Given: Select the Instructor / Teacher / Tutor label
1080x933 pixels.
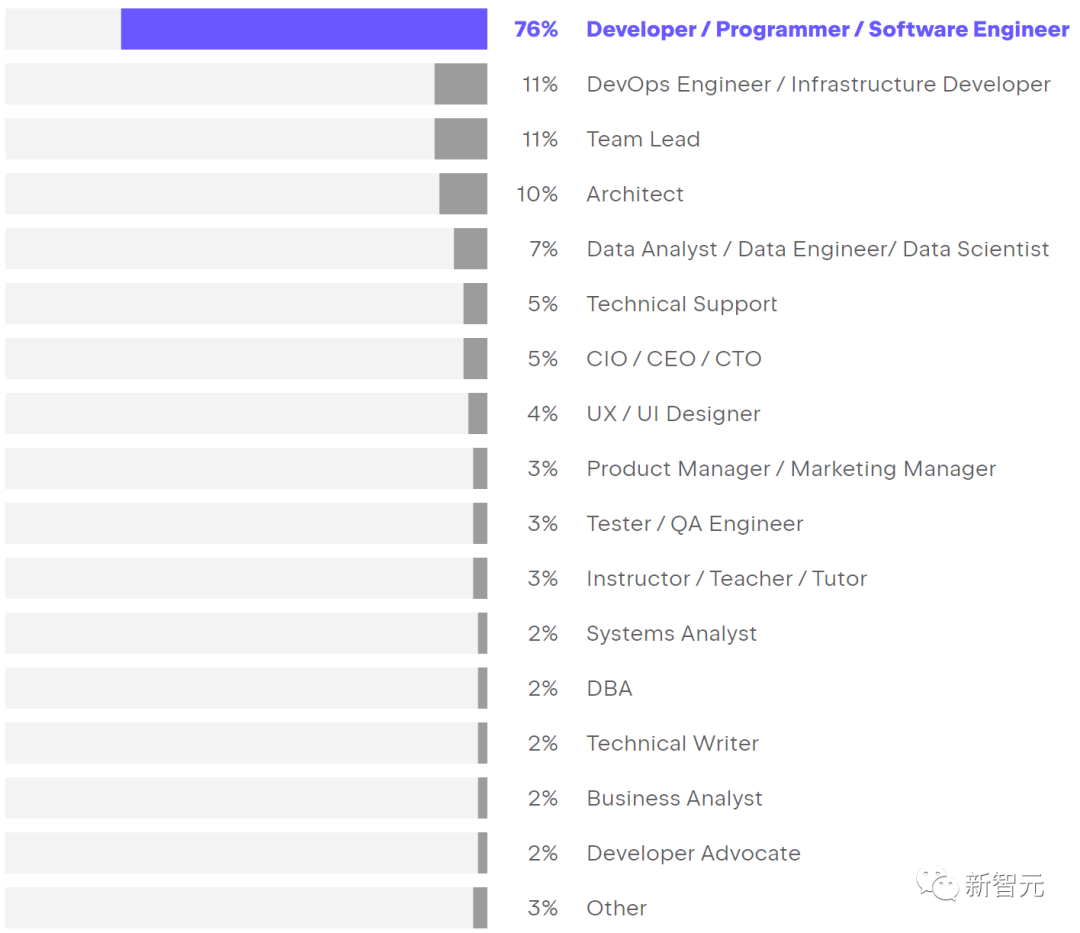Looking at the screenshot, I should [x=726, y=579].
